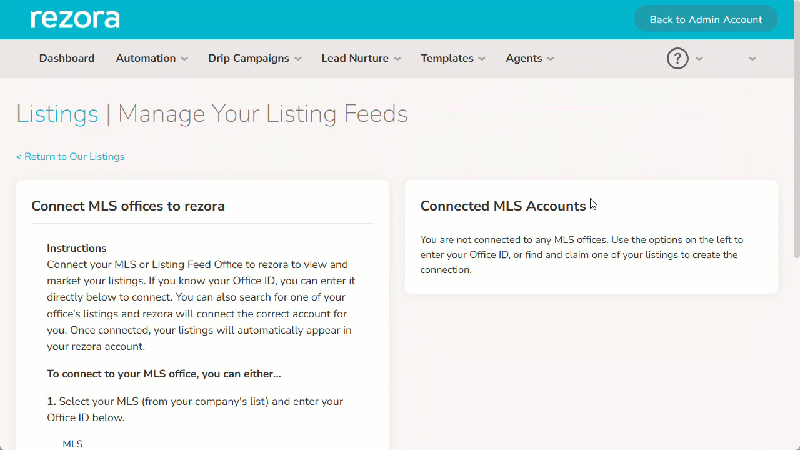This screenshot has width=800, height=450.
Task: Open the help question mark icon
Action: point(677,58)
